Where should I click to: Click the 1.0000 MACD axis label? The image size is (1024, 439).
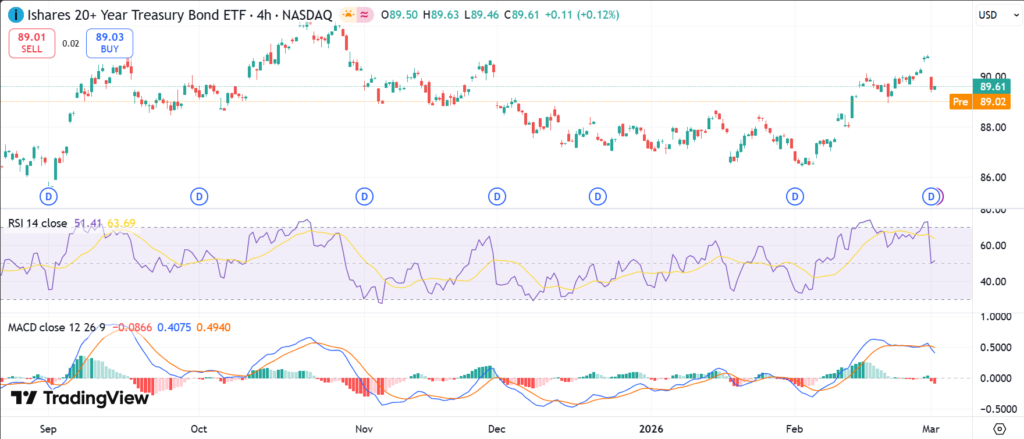pos(994,317)
